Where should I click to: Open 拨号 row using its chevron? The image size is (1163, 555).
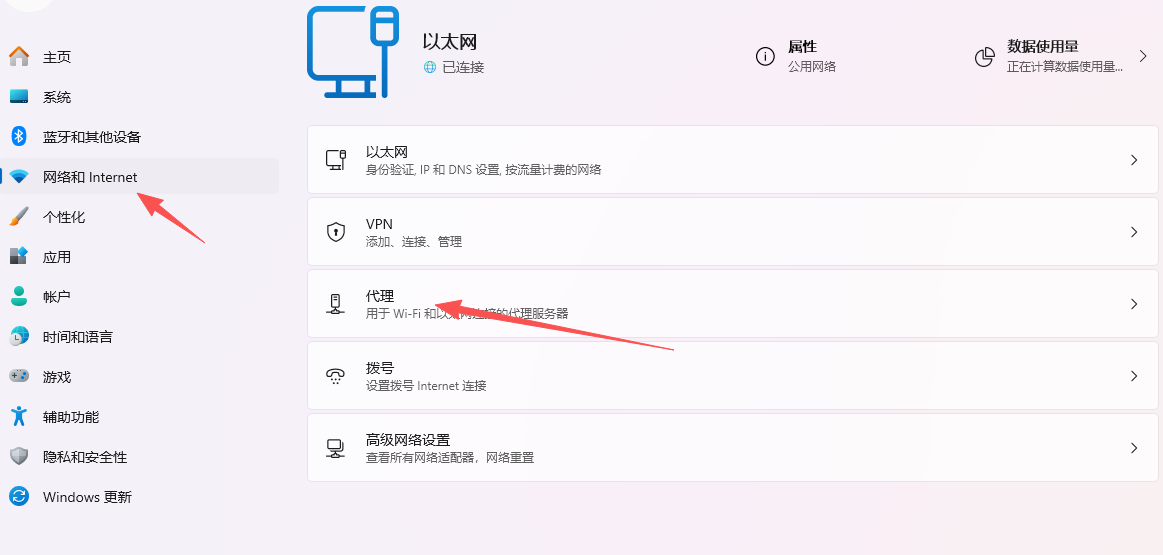click(1134, 375)
